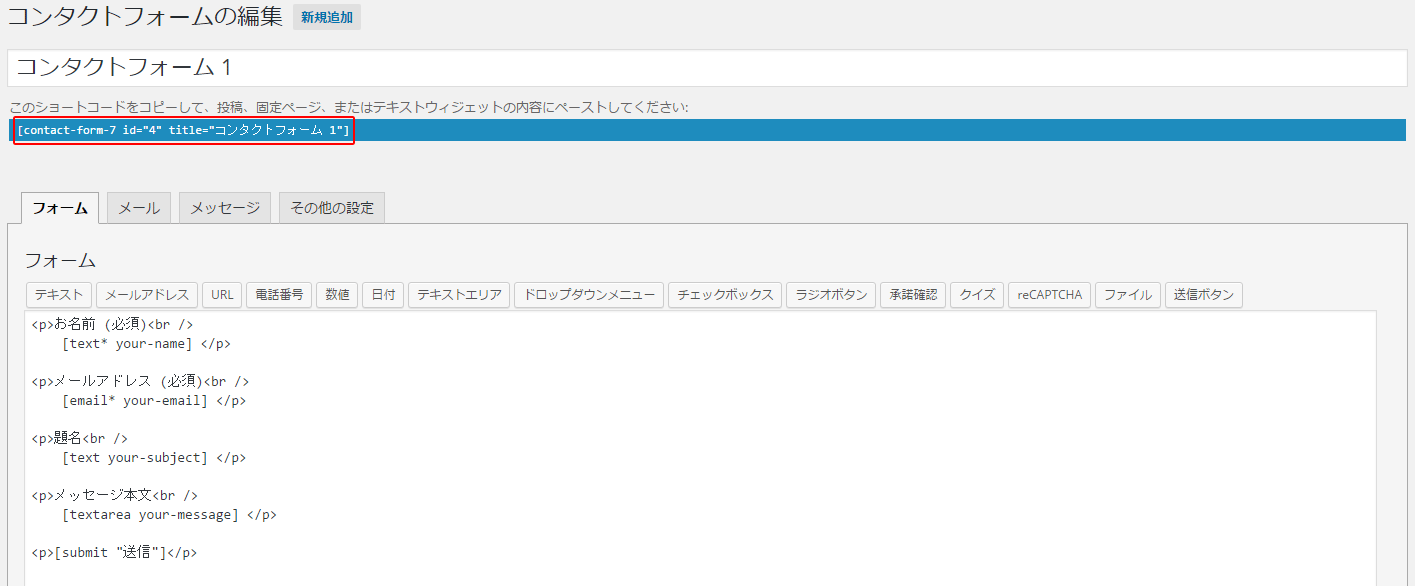Viewport: 1415px width, 586px height.
Task: Insert a 日付 tag
Action: tap(383, 295)
